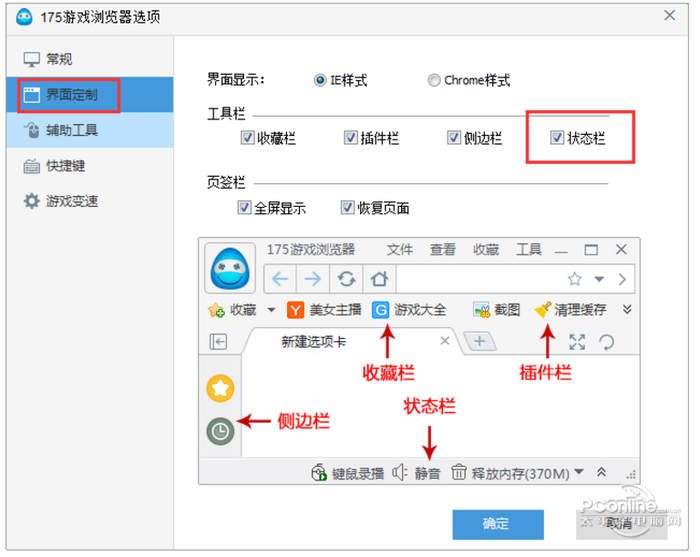Click the 确定 button

click(498, 524)
